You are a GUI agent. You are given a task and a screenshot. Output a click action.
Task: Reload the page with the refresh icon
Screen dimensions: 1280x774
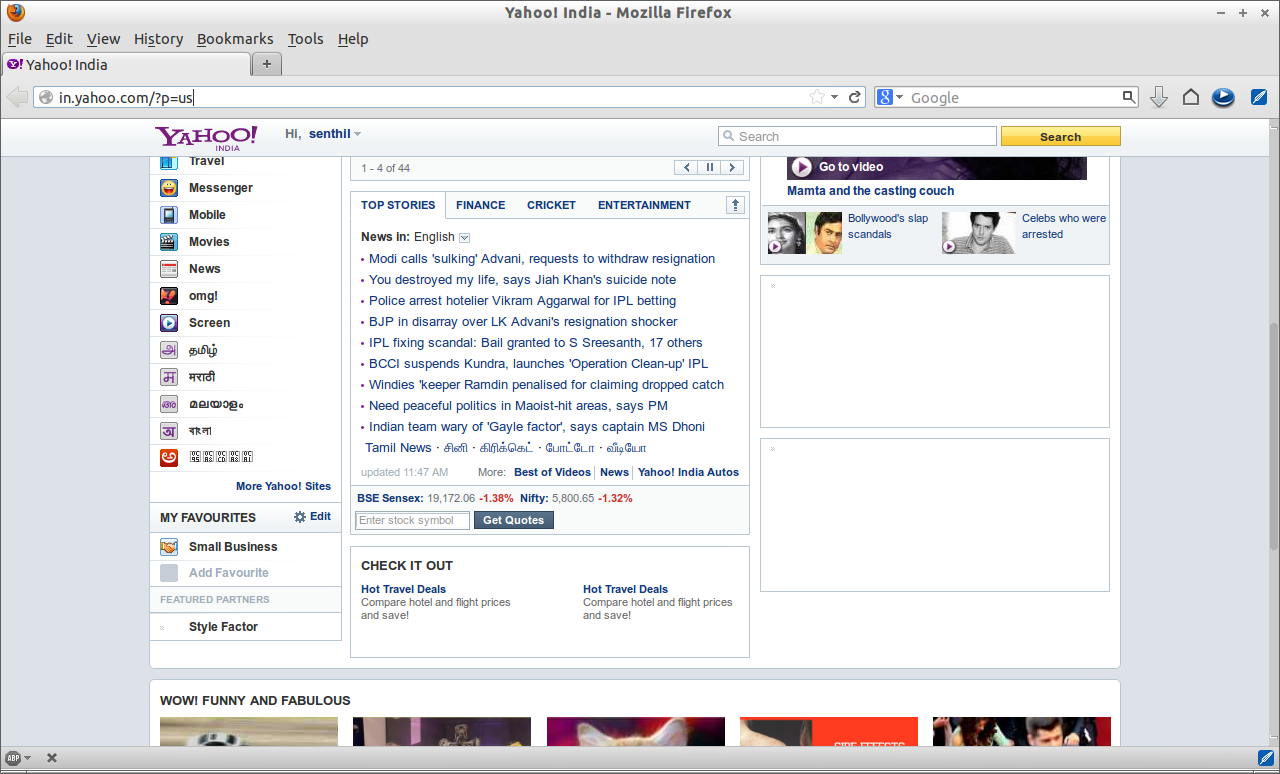(855, 97)
